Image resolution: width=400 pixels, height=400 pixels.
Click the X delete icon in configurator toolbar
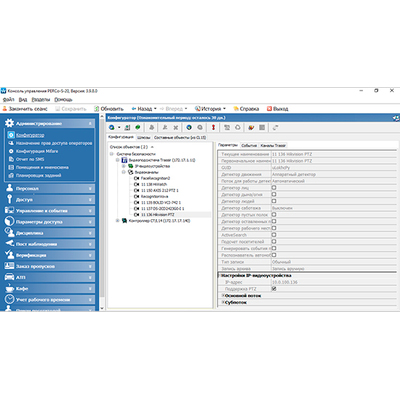176,127
